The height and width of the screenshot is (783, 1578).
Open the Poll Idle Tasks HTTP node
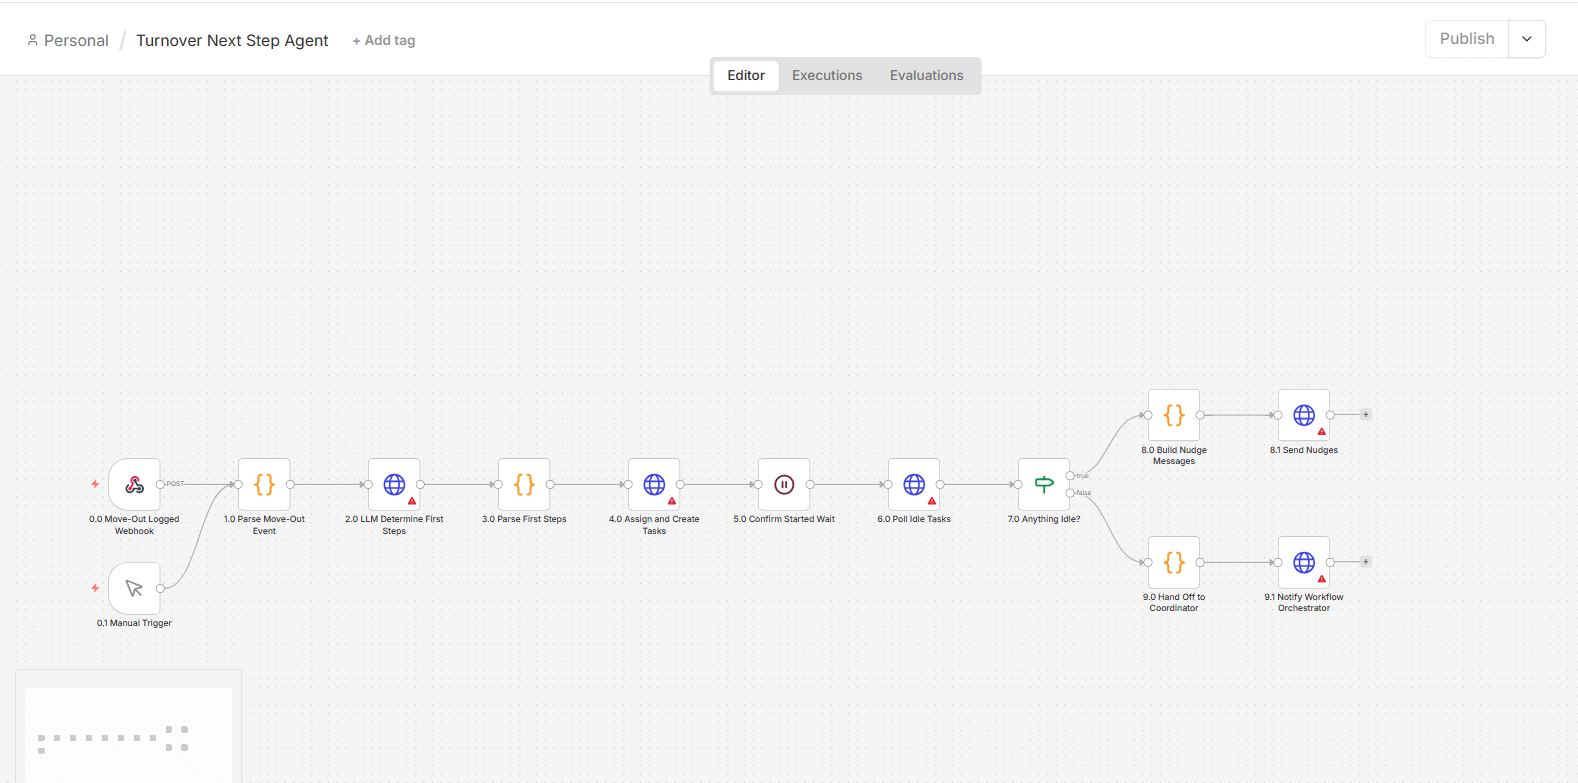click(x=914, y=484)
